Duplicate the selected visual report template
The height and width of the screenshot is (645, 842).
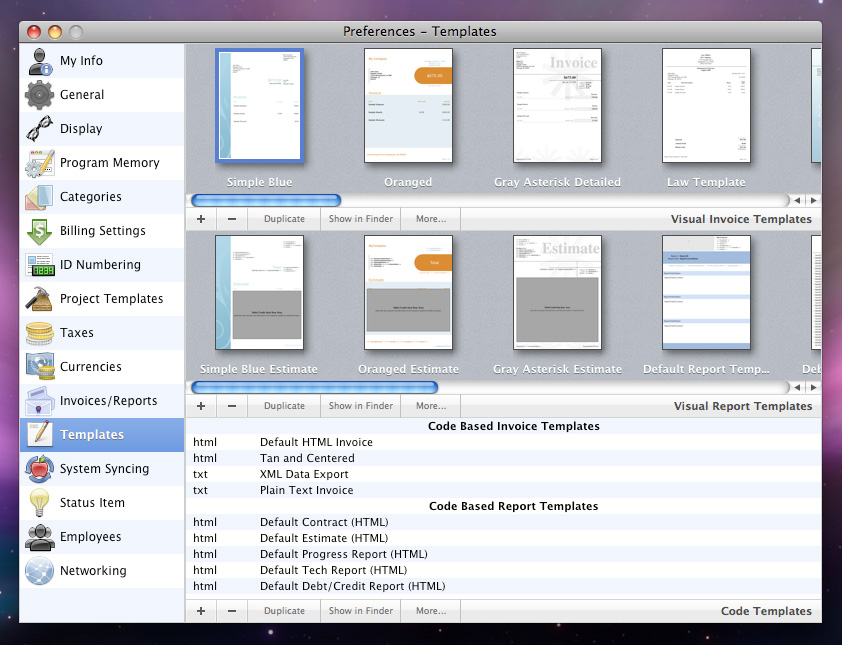(284, 406)
